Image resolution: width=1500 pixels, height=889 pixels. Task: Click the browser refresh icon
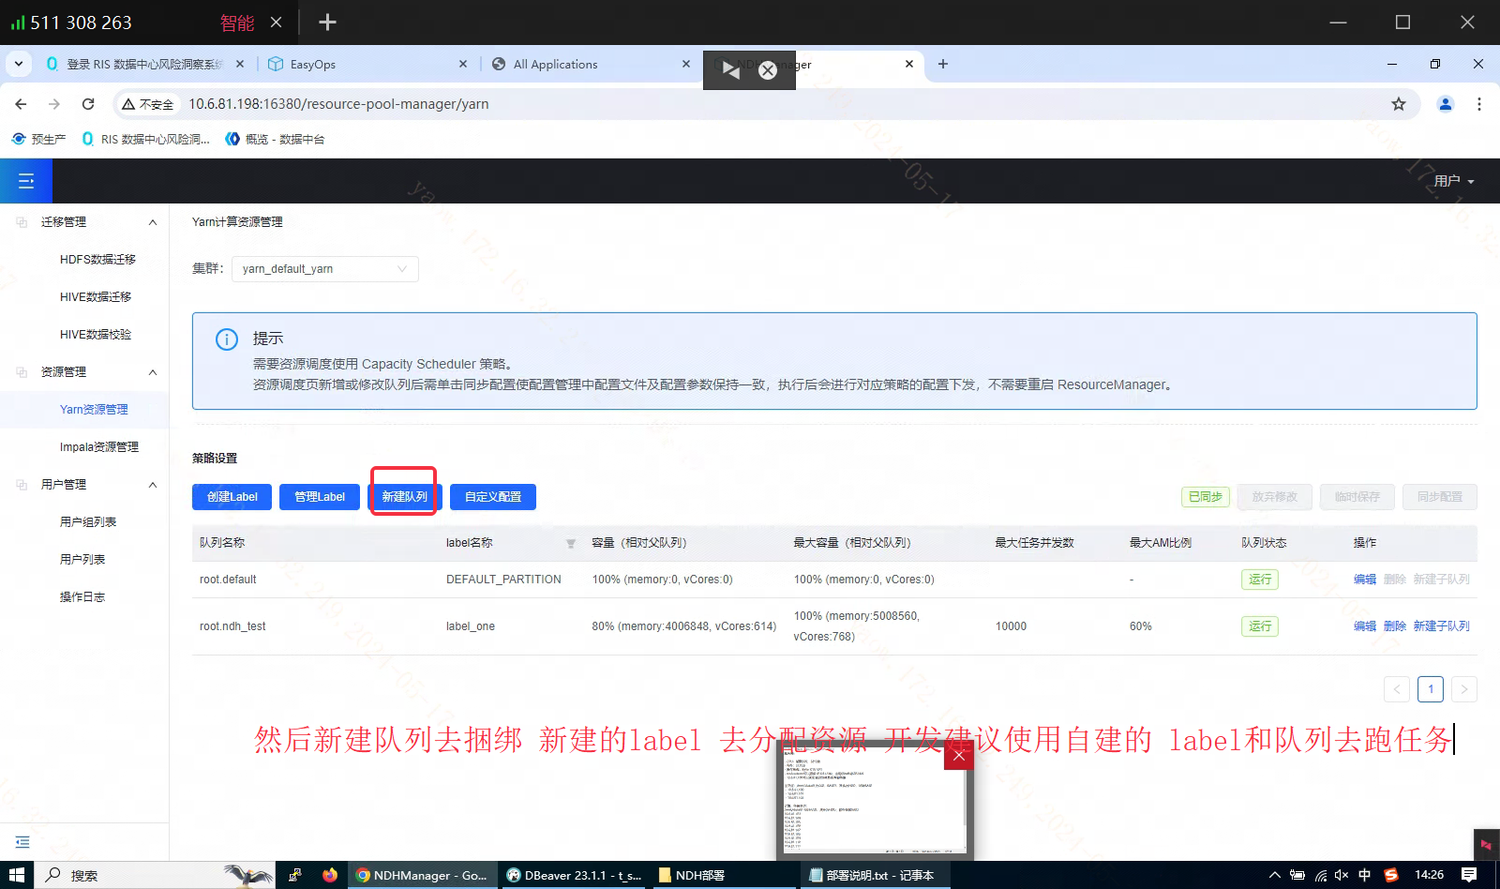point(89,103)
